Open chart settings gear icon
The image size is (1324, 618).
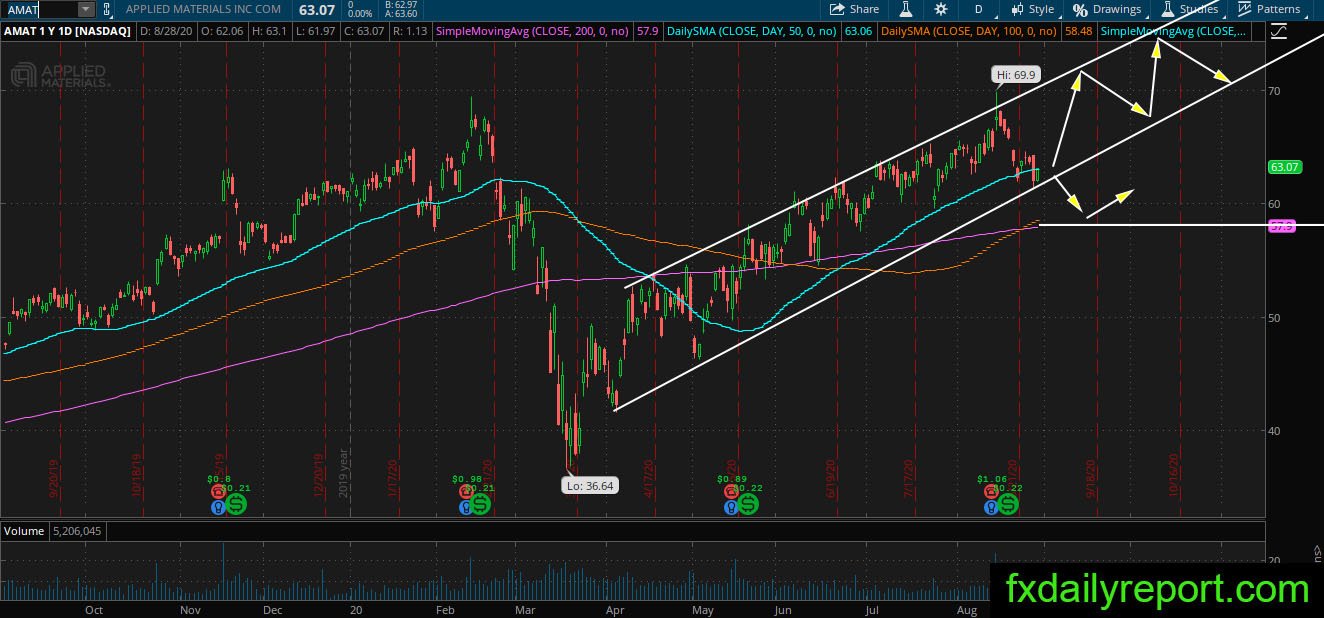point(941,9)
